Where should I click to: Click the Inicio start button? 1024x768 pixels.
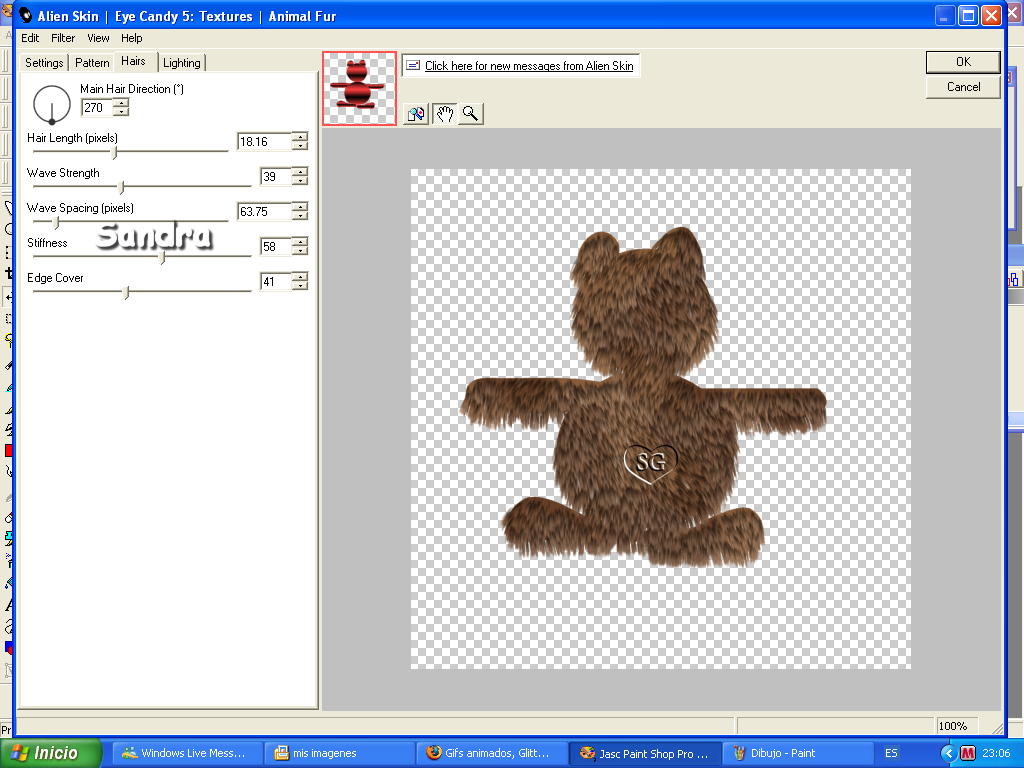[51, 753]
